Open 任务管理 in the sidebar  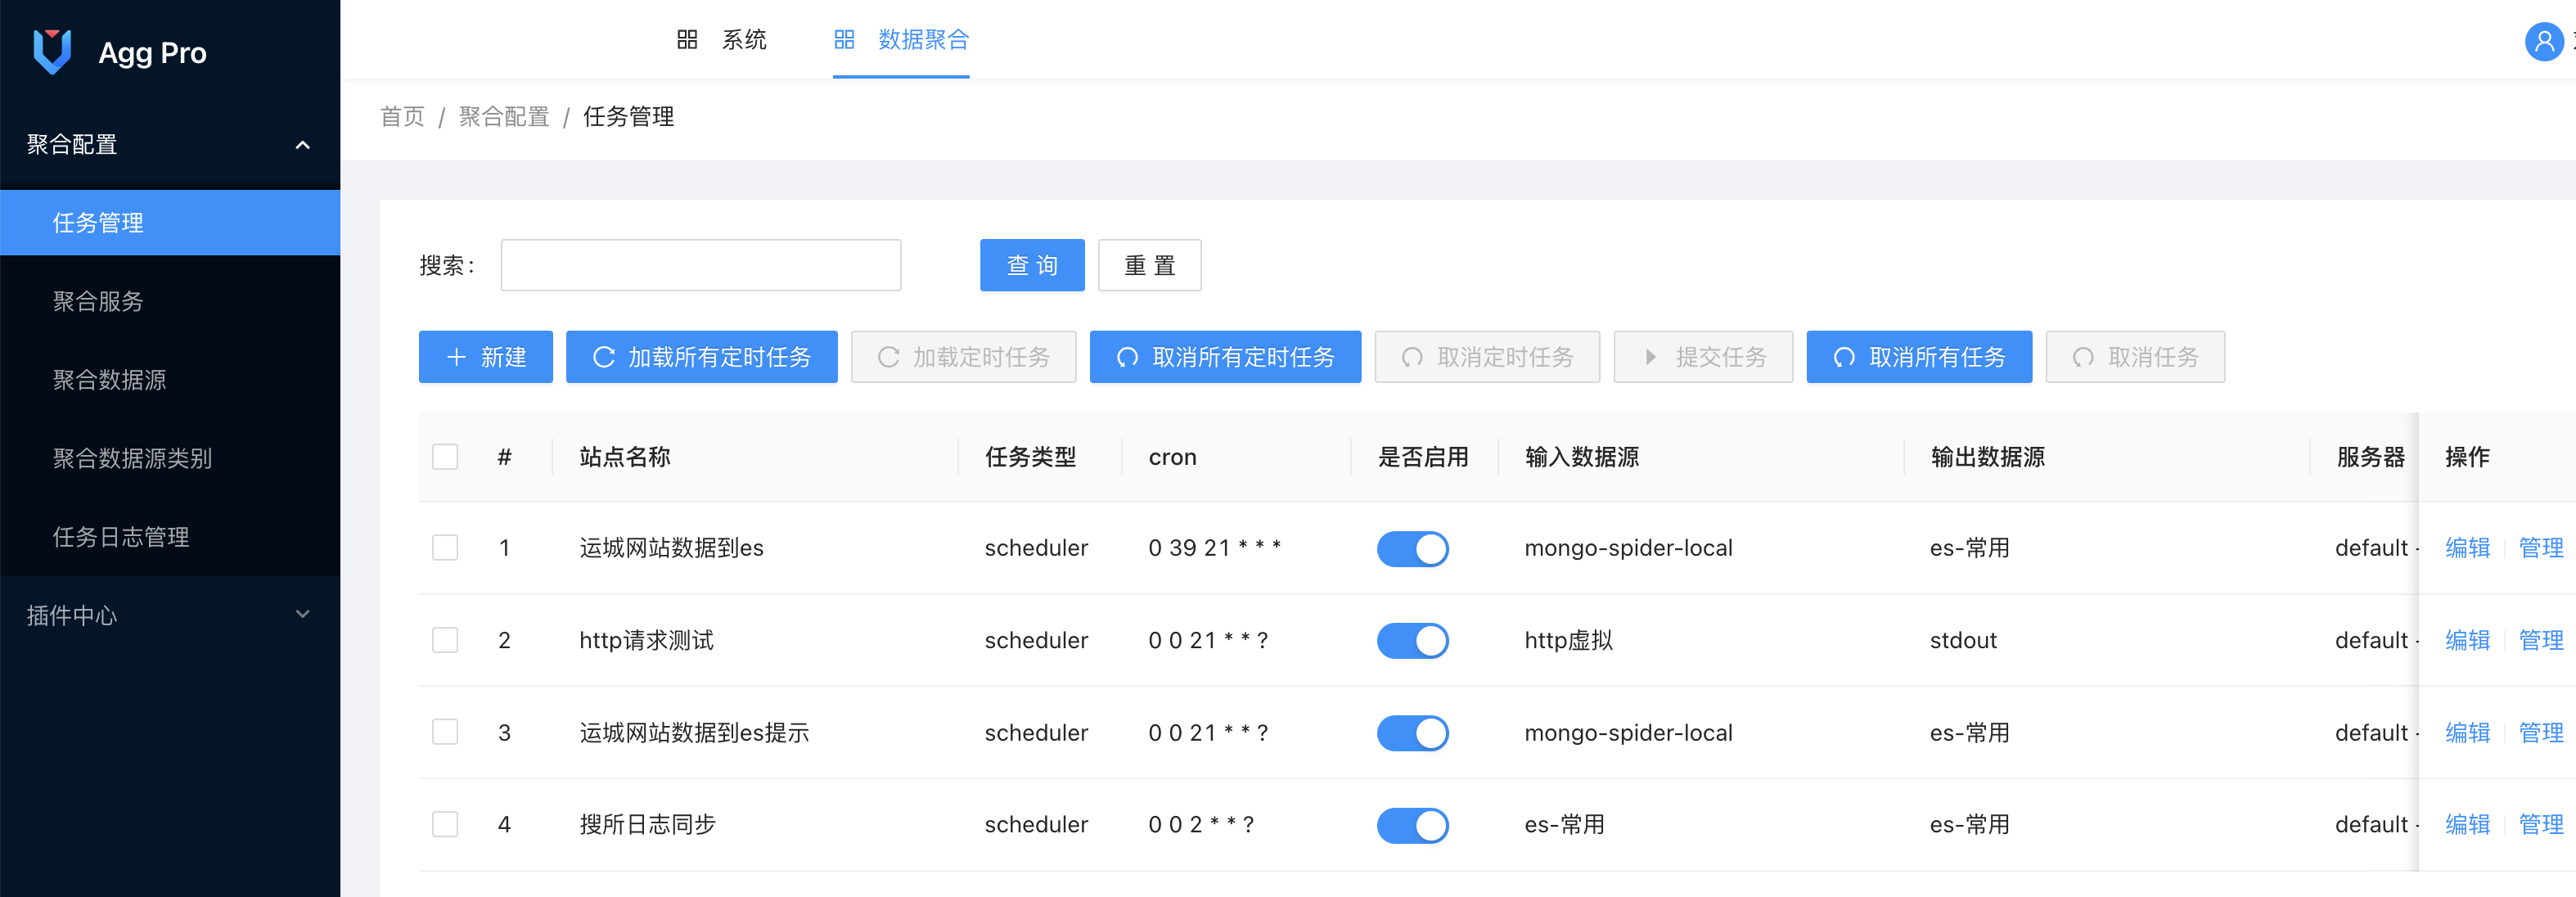tap(170, 222)
